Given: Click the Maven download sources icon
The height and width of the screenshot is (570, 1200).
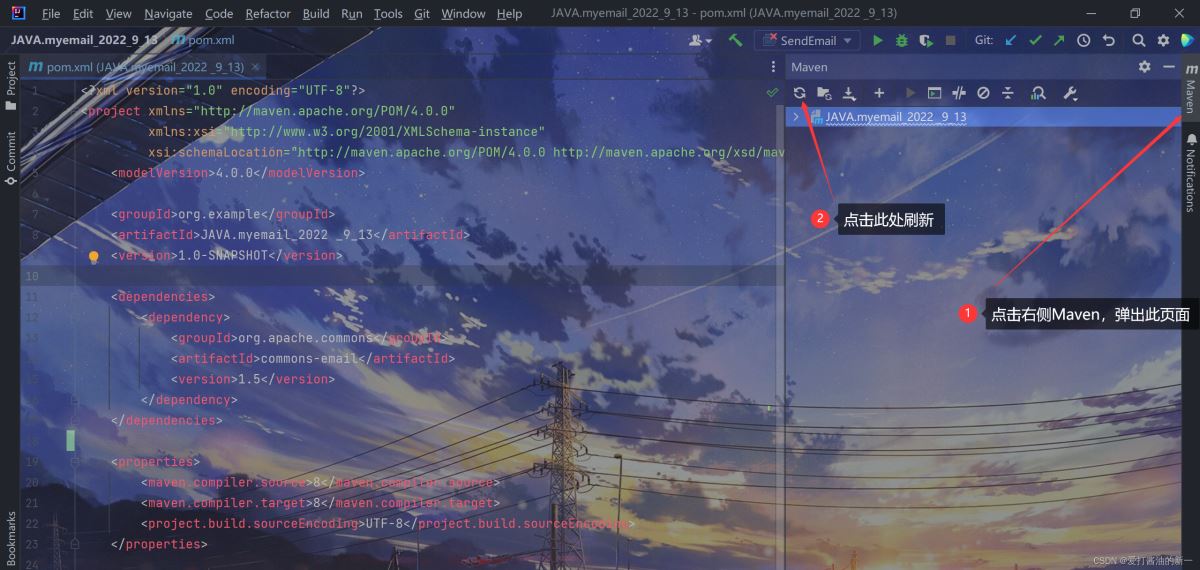Looking at the screenshot, I should coord(849,93).
